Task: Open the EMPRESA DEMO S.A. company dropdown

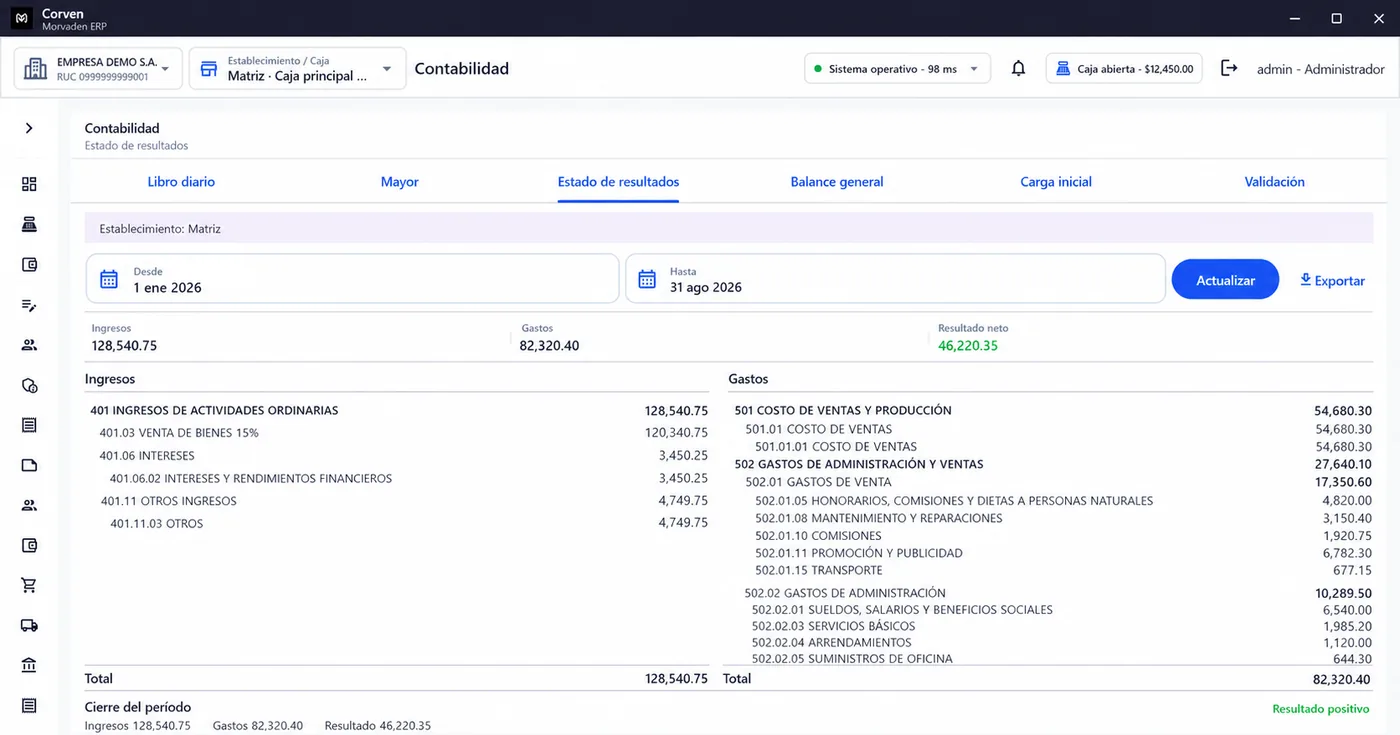Action: coord(99,69)
